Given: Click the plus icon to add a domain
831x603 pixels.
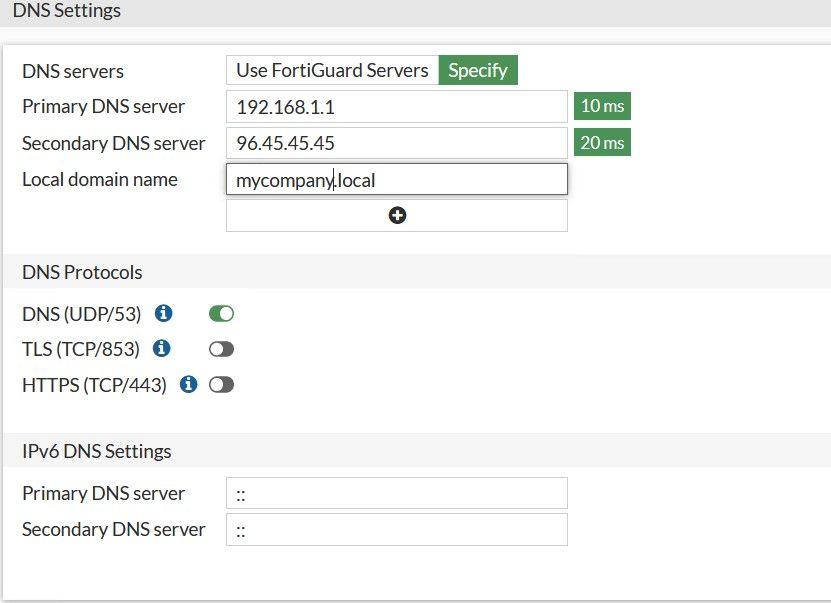Looking at the screenshot, I should tap(397, 215).
